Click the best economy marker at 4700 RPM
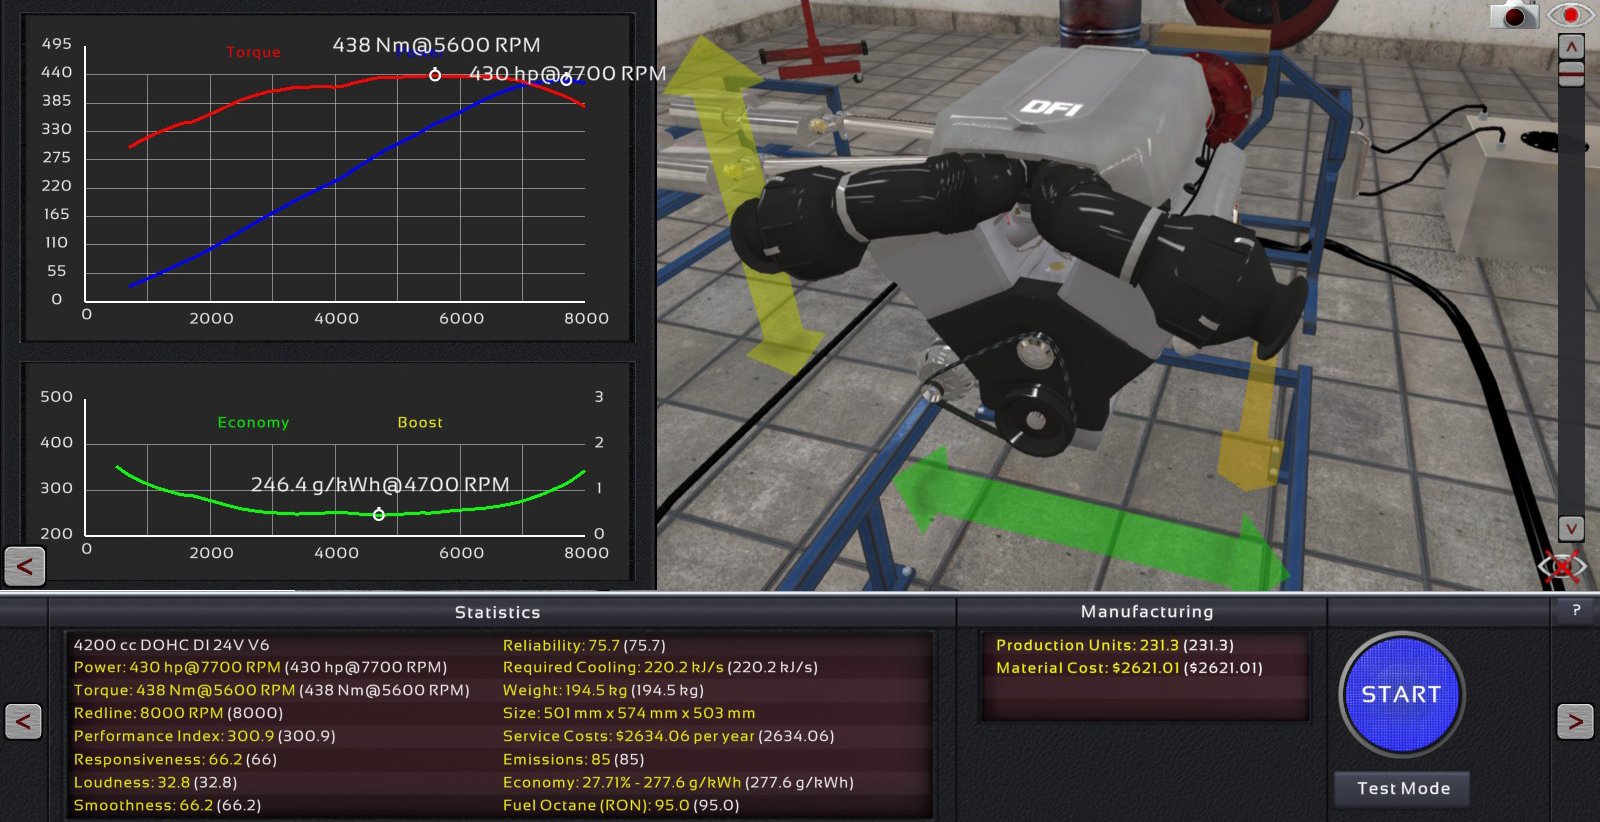The width and height of the screenshot is (1600, 822). pyautogui.click(x=379, y=515)
